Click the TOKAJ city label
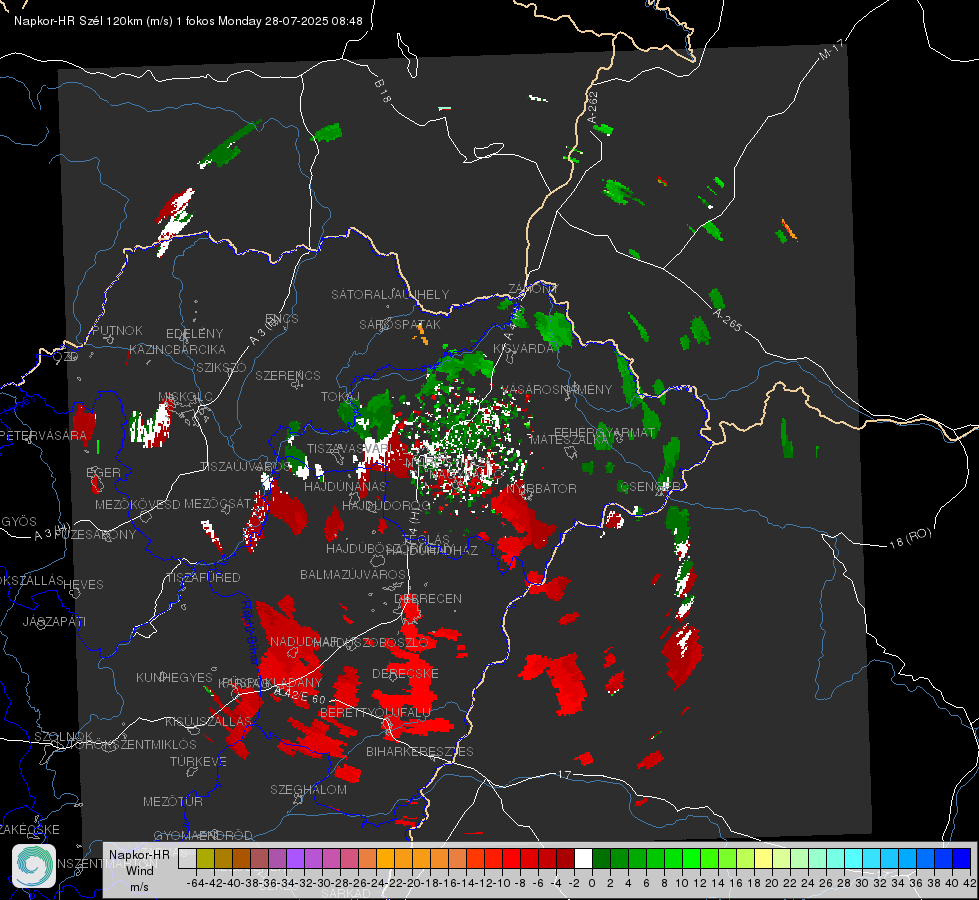 coord(340,397)
